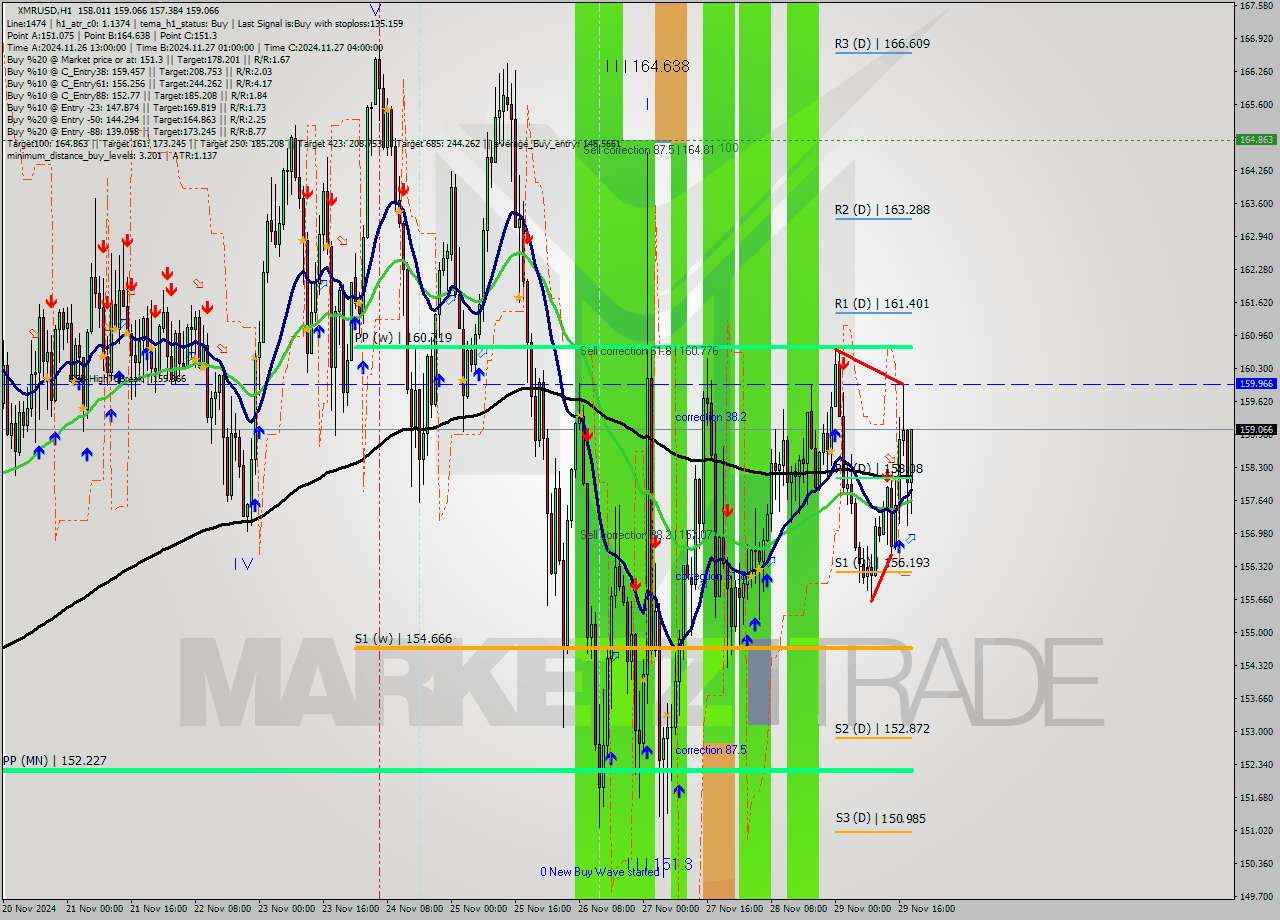Select the short red ascending trendline below S1 (D)
Screen dimensions: 1280x920
(x=881, y=577)
